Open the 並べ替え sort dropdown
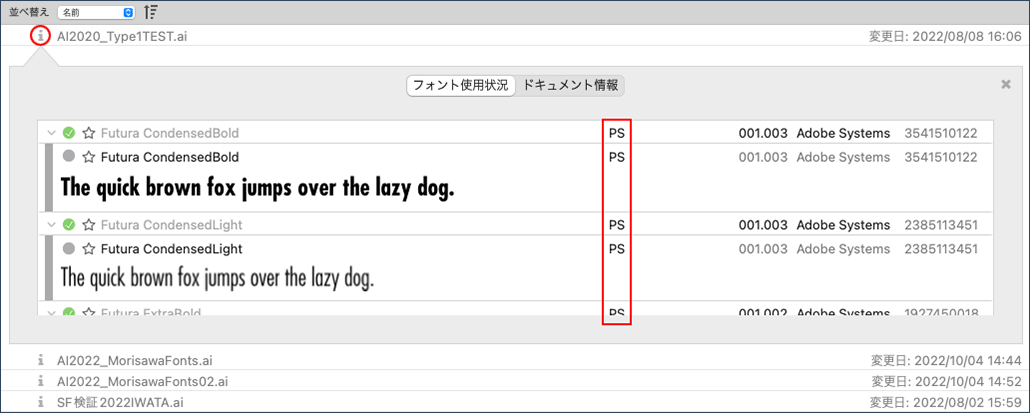The height and width of the screenshot is (413, 1030). [95, 12]
